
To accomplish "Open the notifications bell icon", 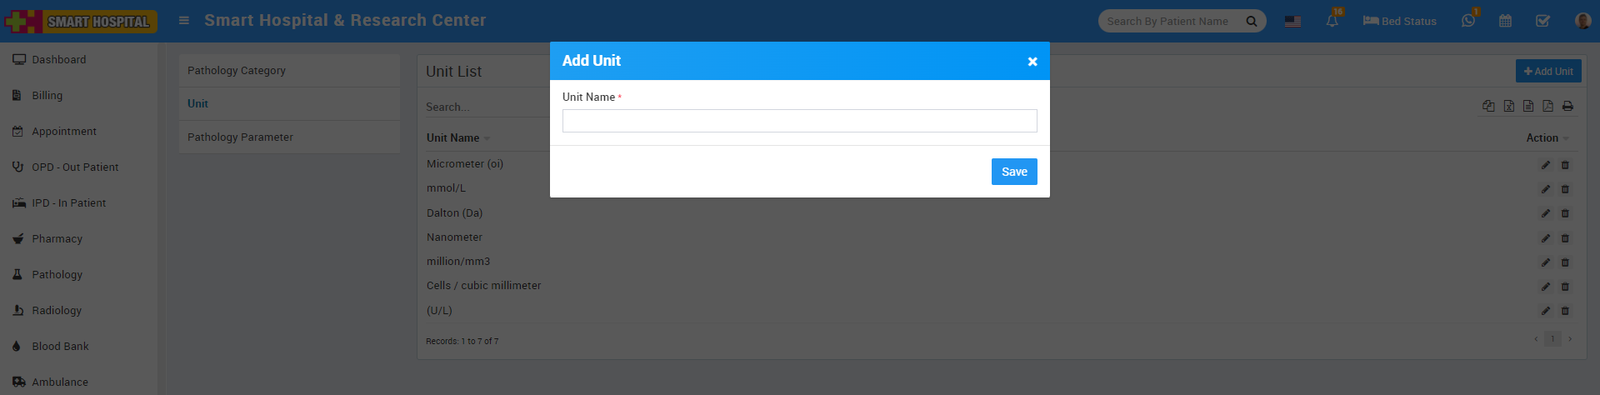I will (1332, 21).
